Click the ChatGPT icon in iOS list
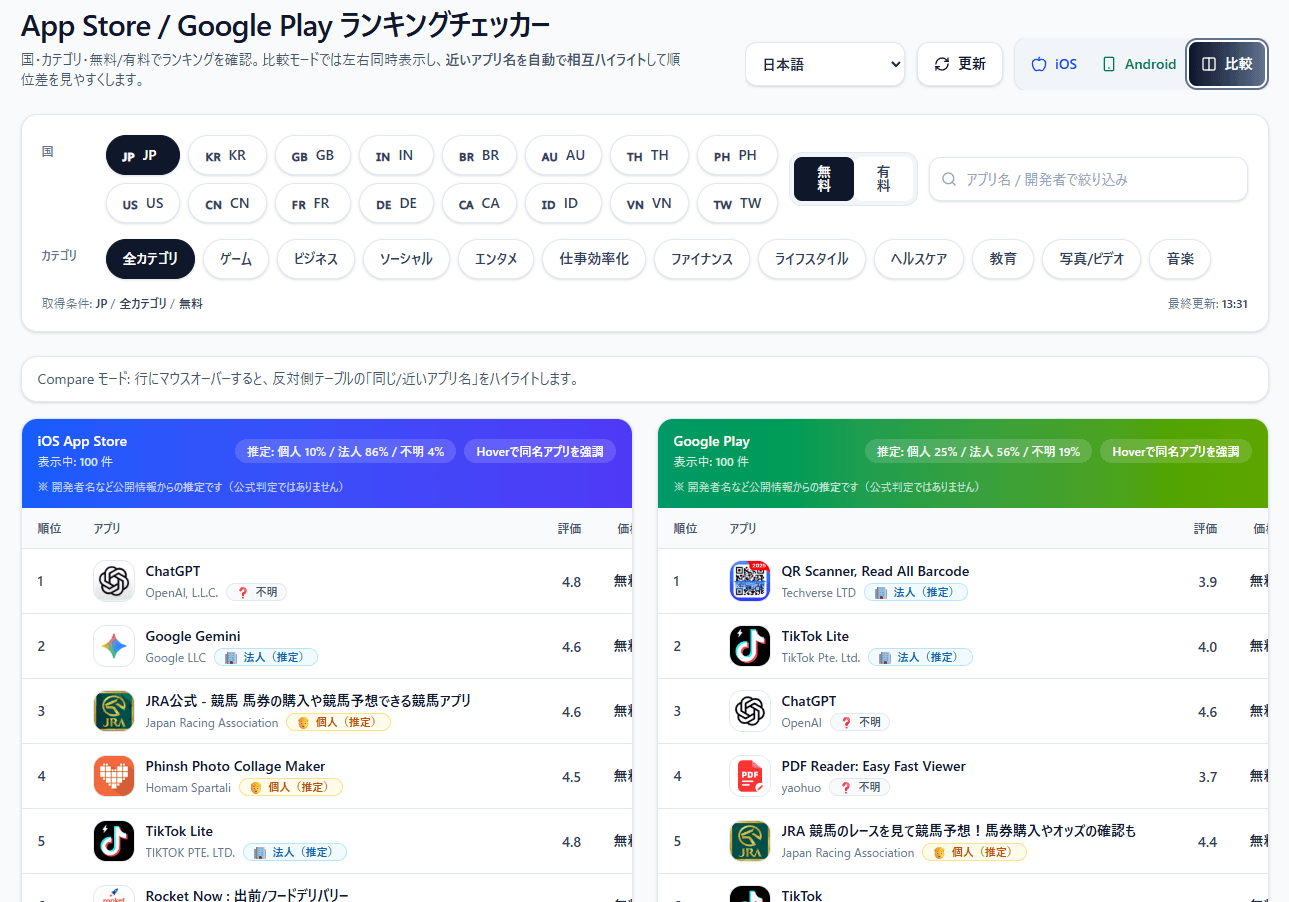Screen dimensions: 1289x902 click(114, 581)
